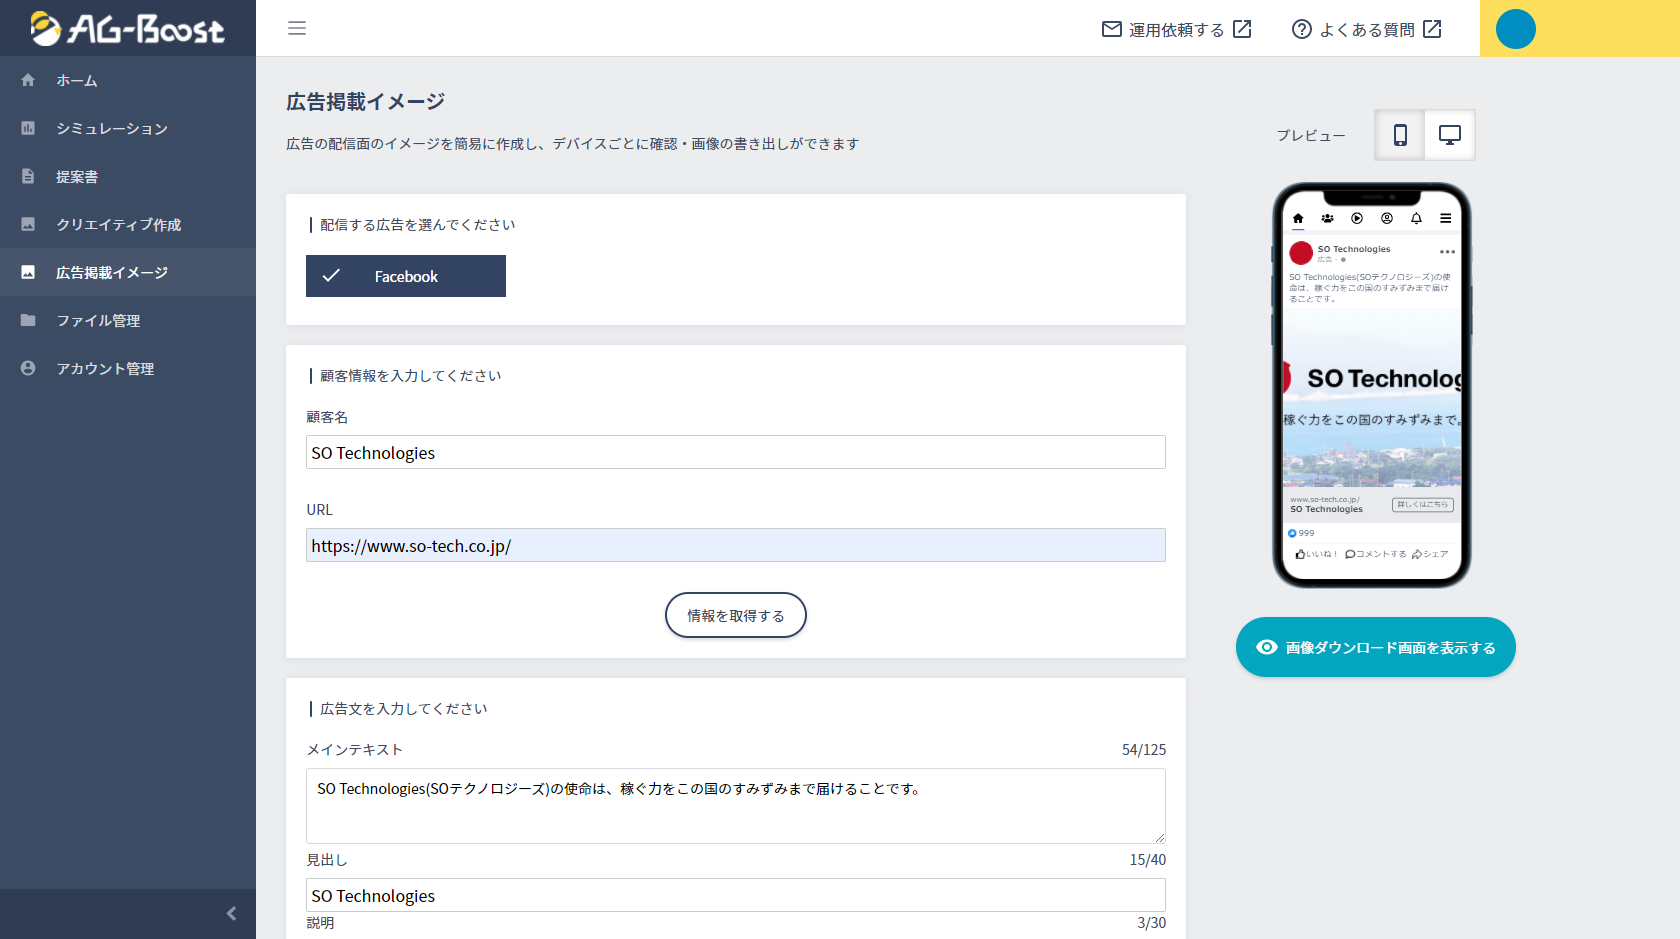The width and height of the screenshot is (1680, 939).
Task: Open the ホーム menu item
Action: (77, 80)
